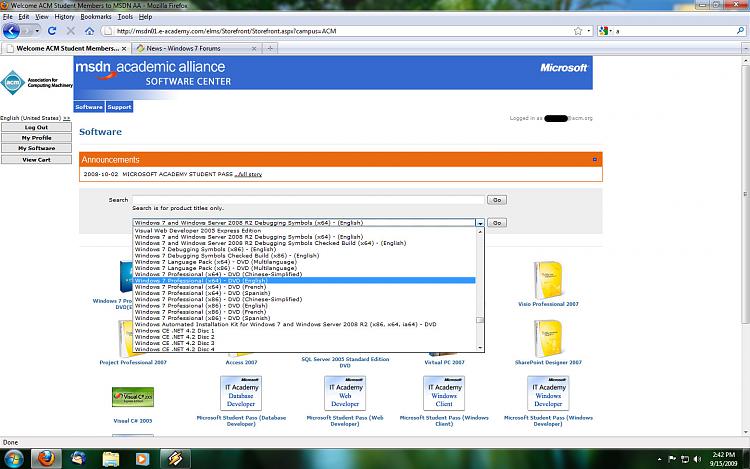Open the File menu
The width and height of the screenshot is (750, 469).
pos(8,17)
